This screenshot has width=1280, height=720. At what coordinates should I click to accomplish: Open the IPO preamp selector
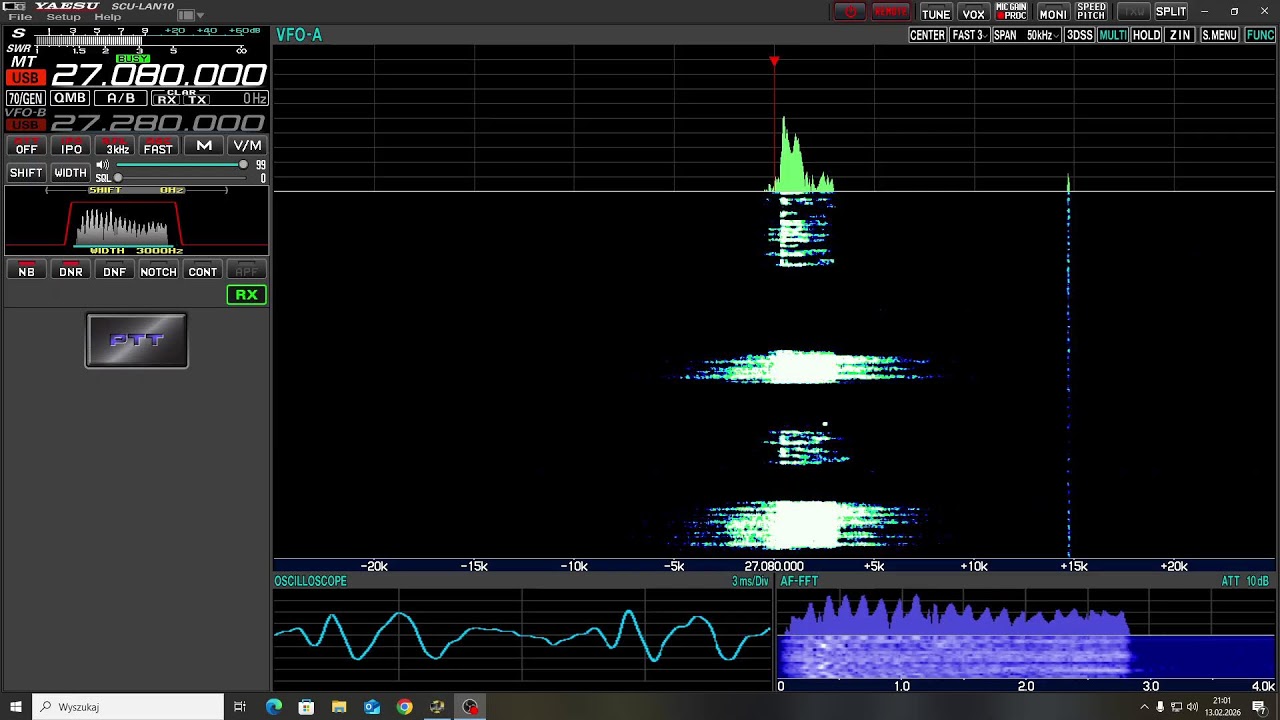tap(71, 146)
